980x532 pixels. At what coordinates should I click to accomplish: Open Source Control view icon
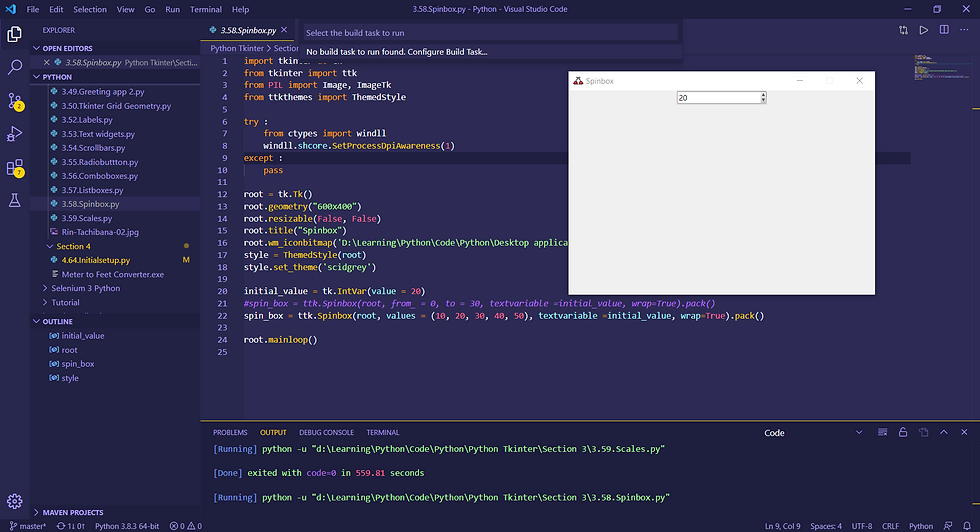coord(14,101)
